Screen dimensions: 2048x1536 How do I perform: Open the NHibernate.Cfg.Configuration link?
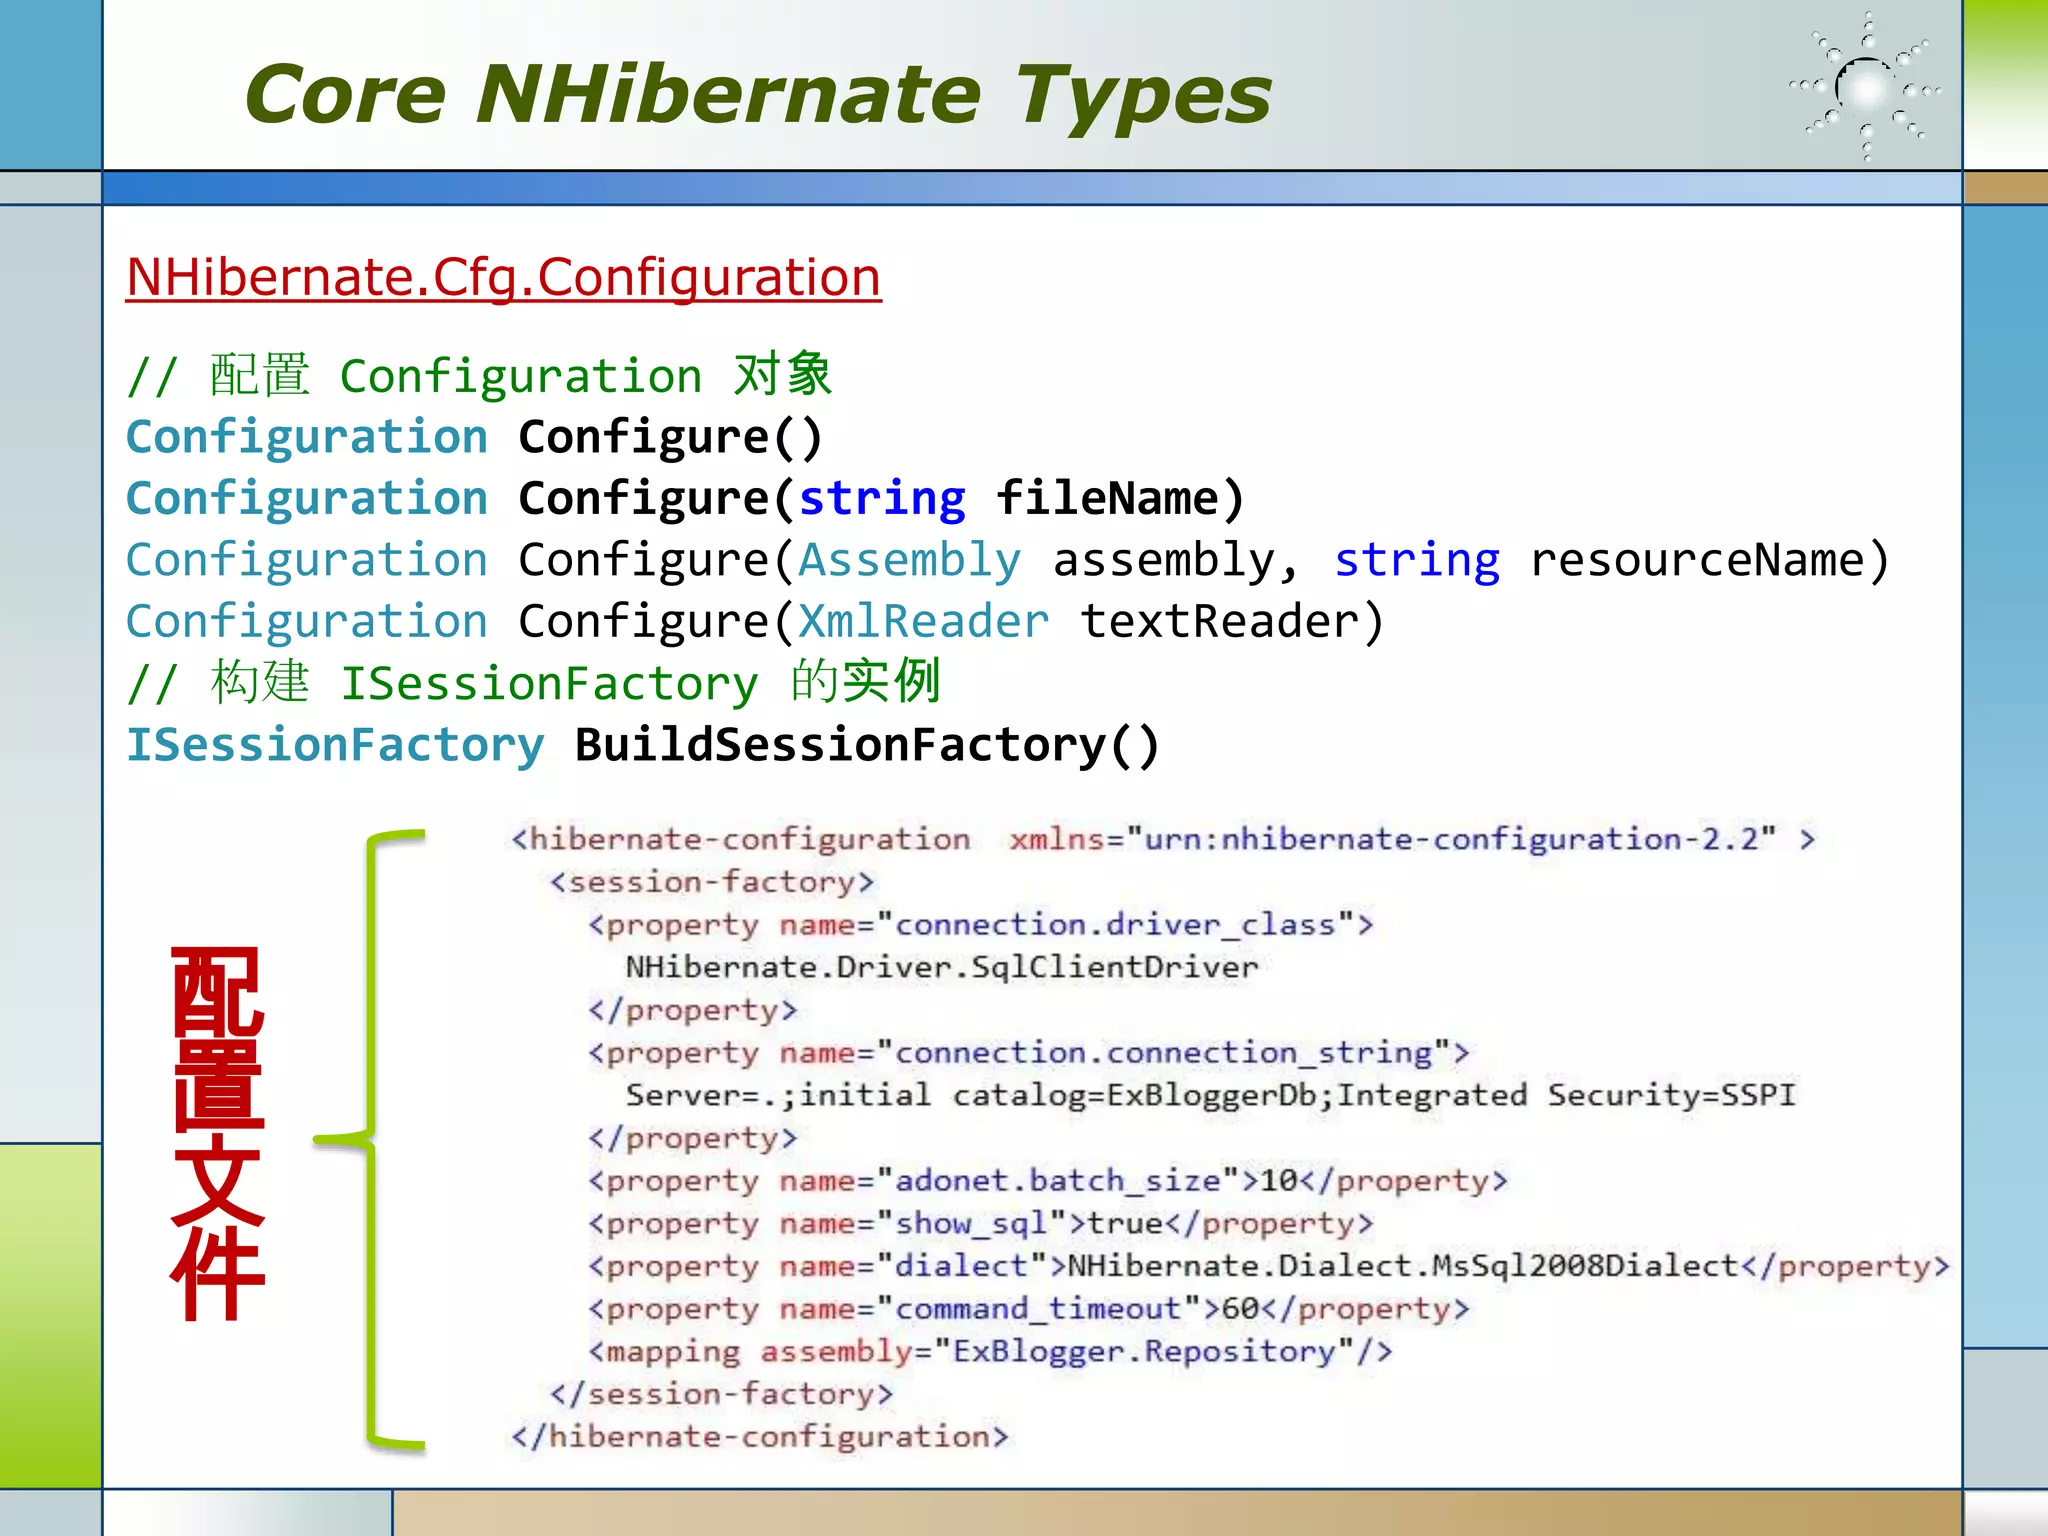pos(504,277)
